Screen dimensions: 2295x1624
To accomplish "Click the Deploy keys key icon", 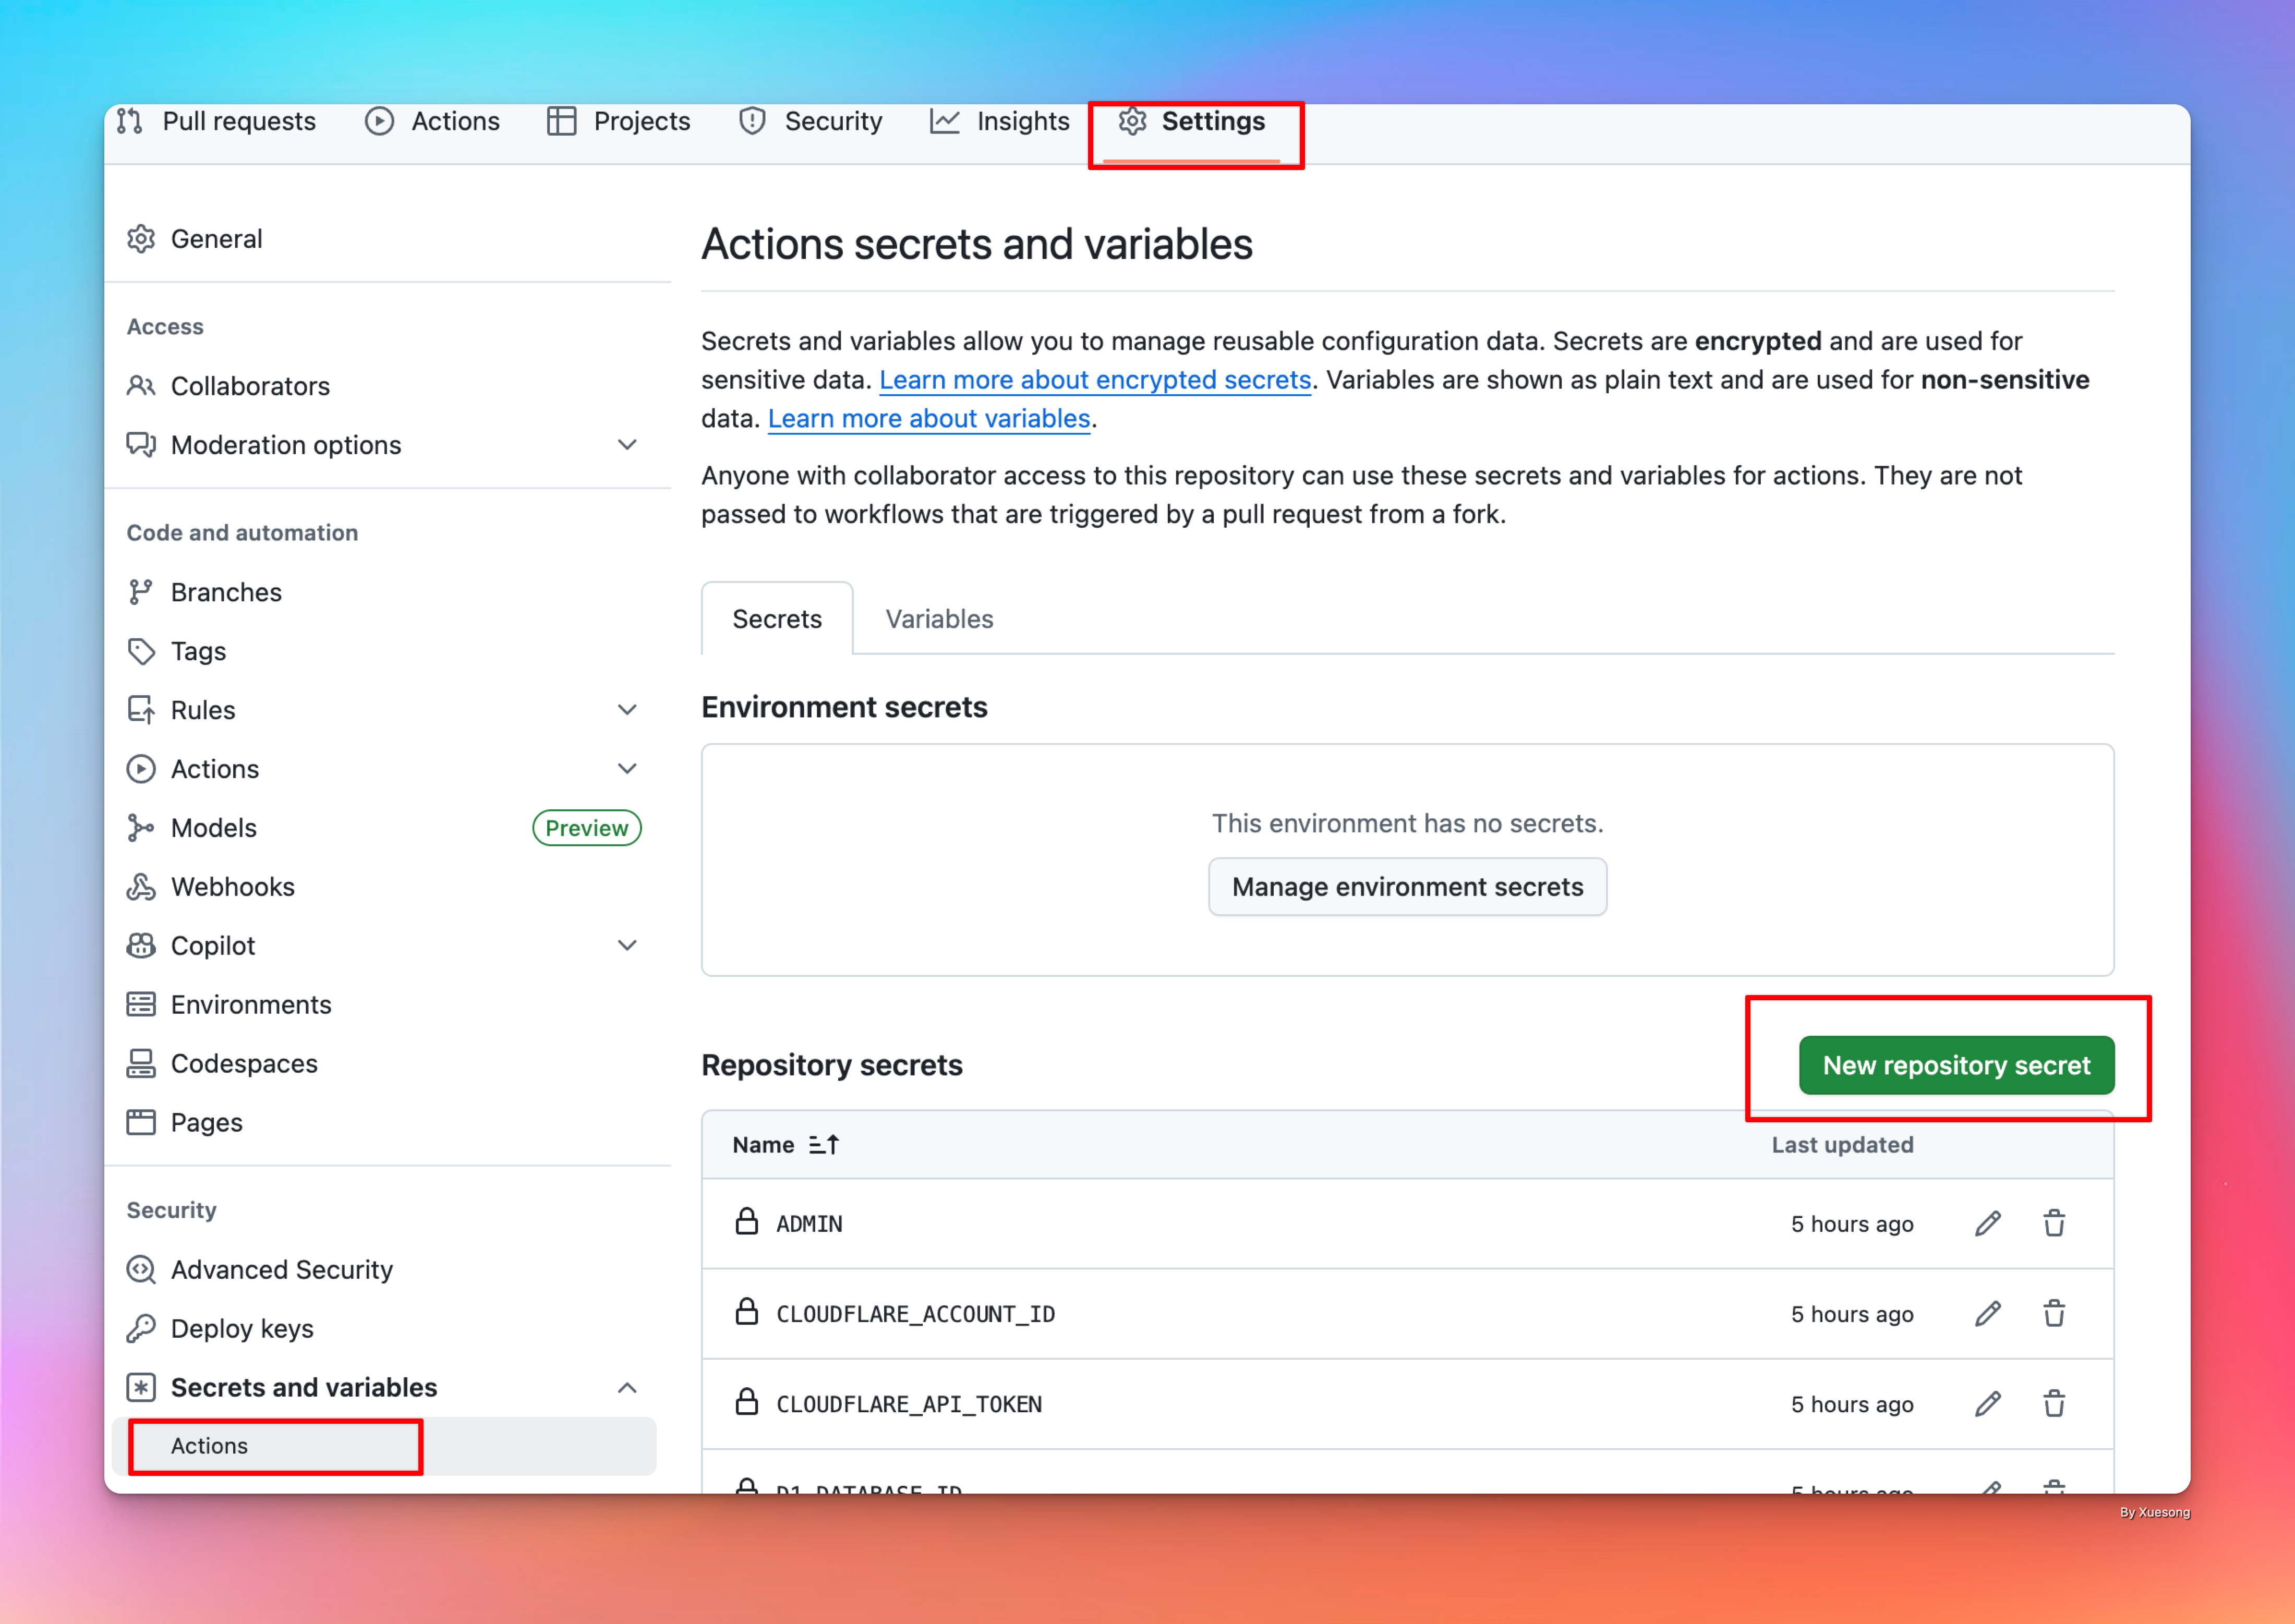I will click(x=141, y=1329).
